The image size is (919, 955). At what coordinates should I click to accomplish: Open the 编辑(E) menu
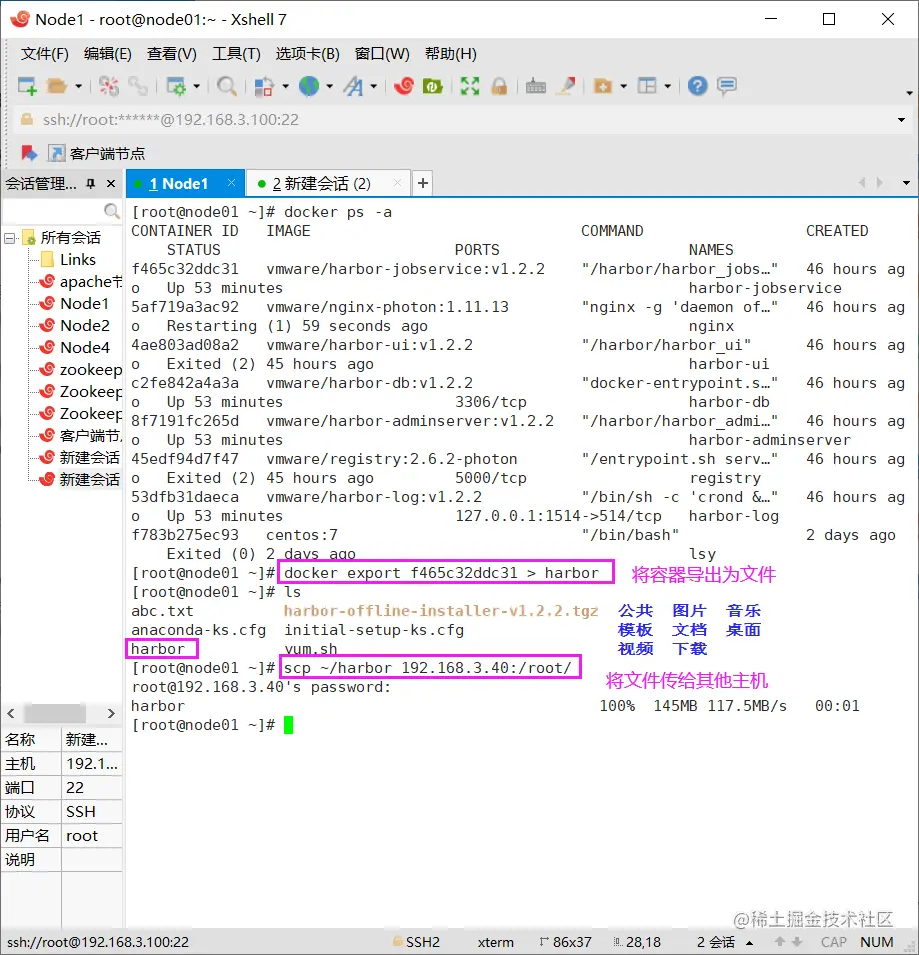pos(108,54)
